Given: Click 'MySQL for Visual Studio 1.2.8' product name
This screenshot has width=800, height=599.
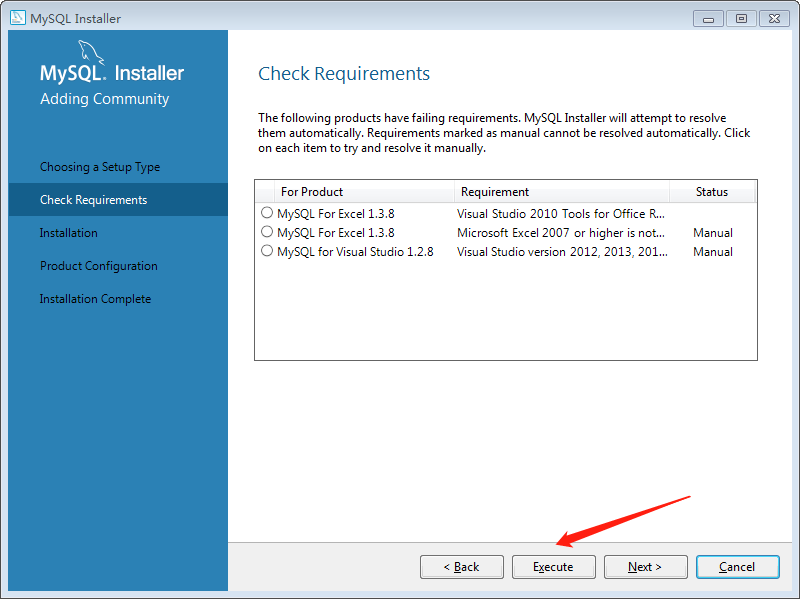Looking at the screenshot, I should (355, 252).
